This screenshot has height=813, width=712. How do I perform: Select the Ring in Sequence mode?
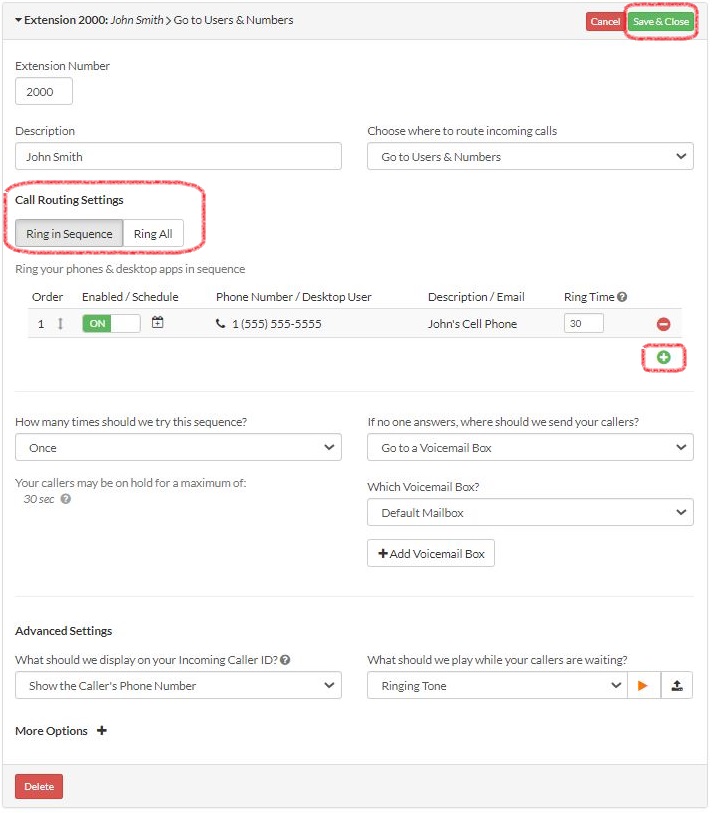(x=68, y=233)
